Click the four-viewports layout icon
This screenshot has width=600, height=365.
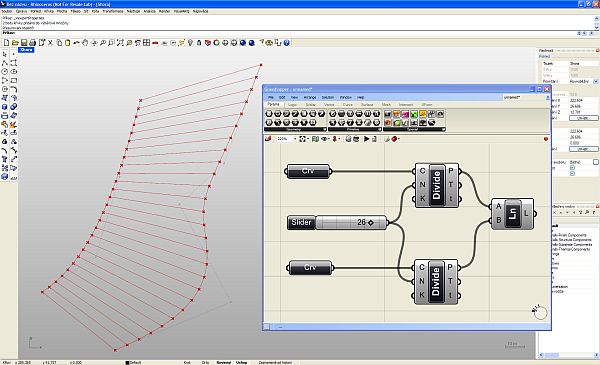(x=146, y=43)
